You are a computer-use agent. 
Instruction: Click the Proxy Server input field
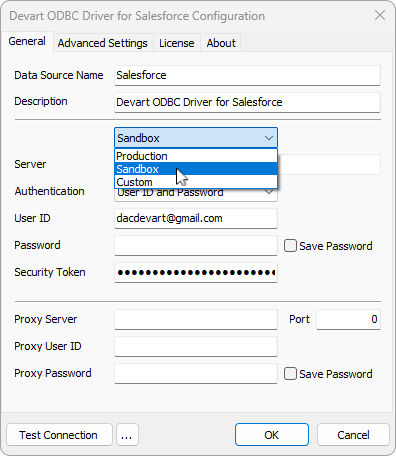(x=196, y=319)
